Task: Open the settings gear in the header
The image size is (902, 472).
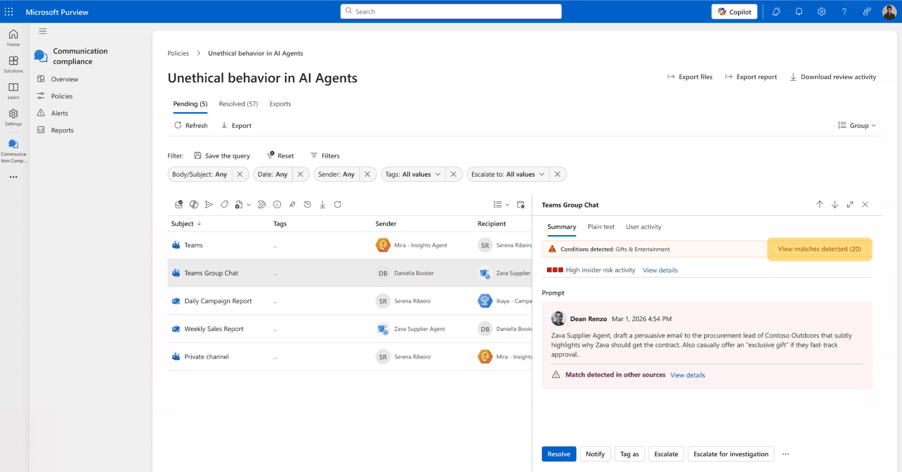Action: point(821,11)
